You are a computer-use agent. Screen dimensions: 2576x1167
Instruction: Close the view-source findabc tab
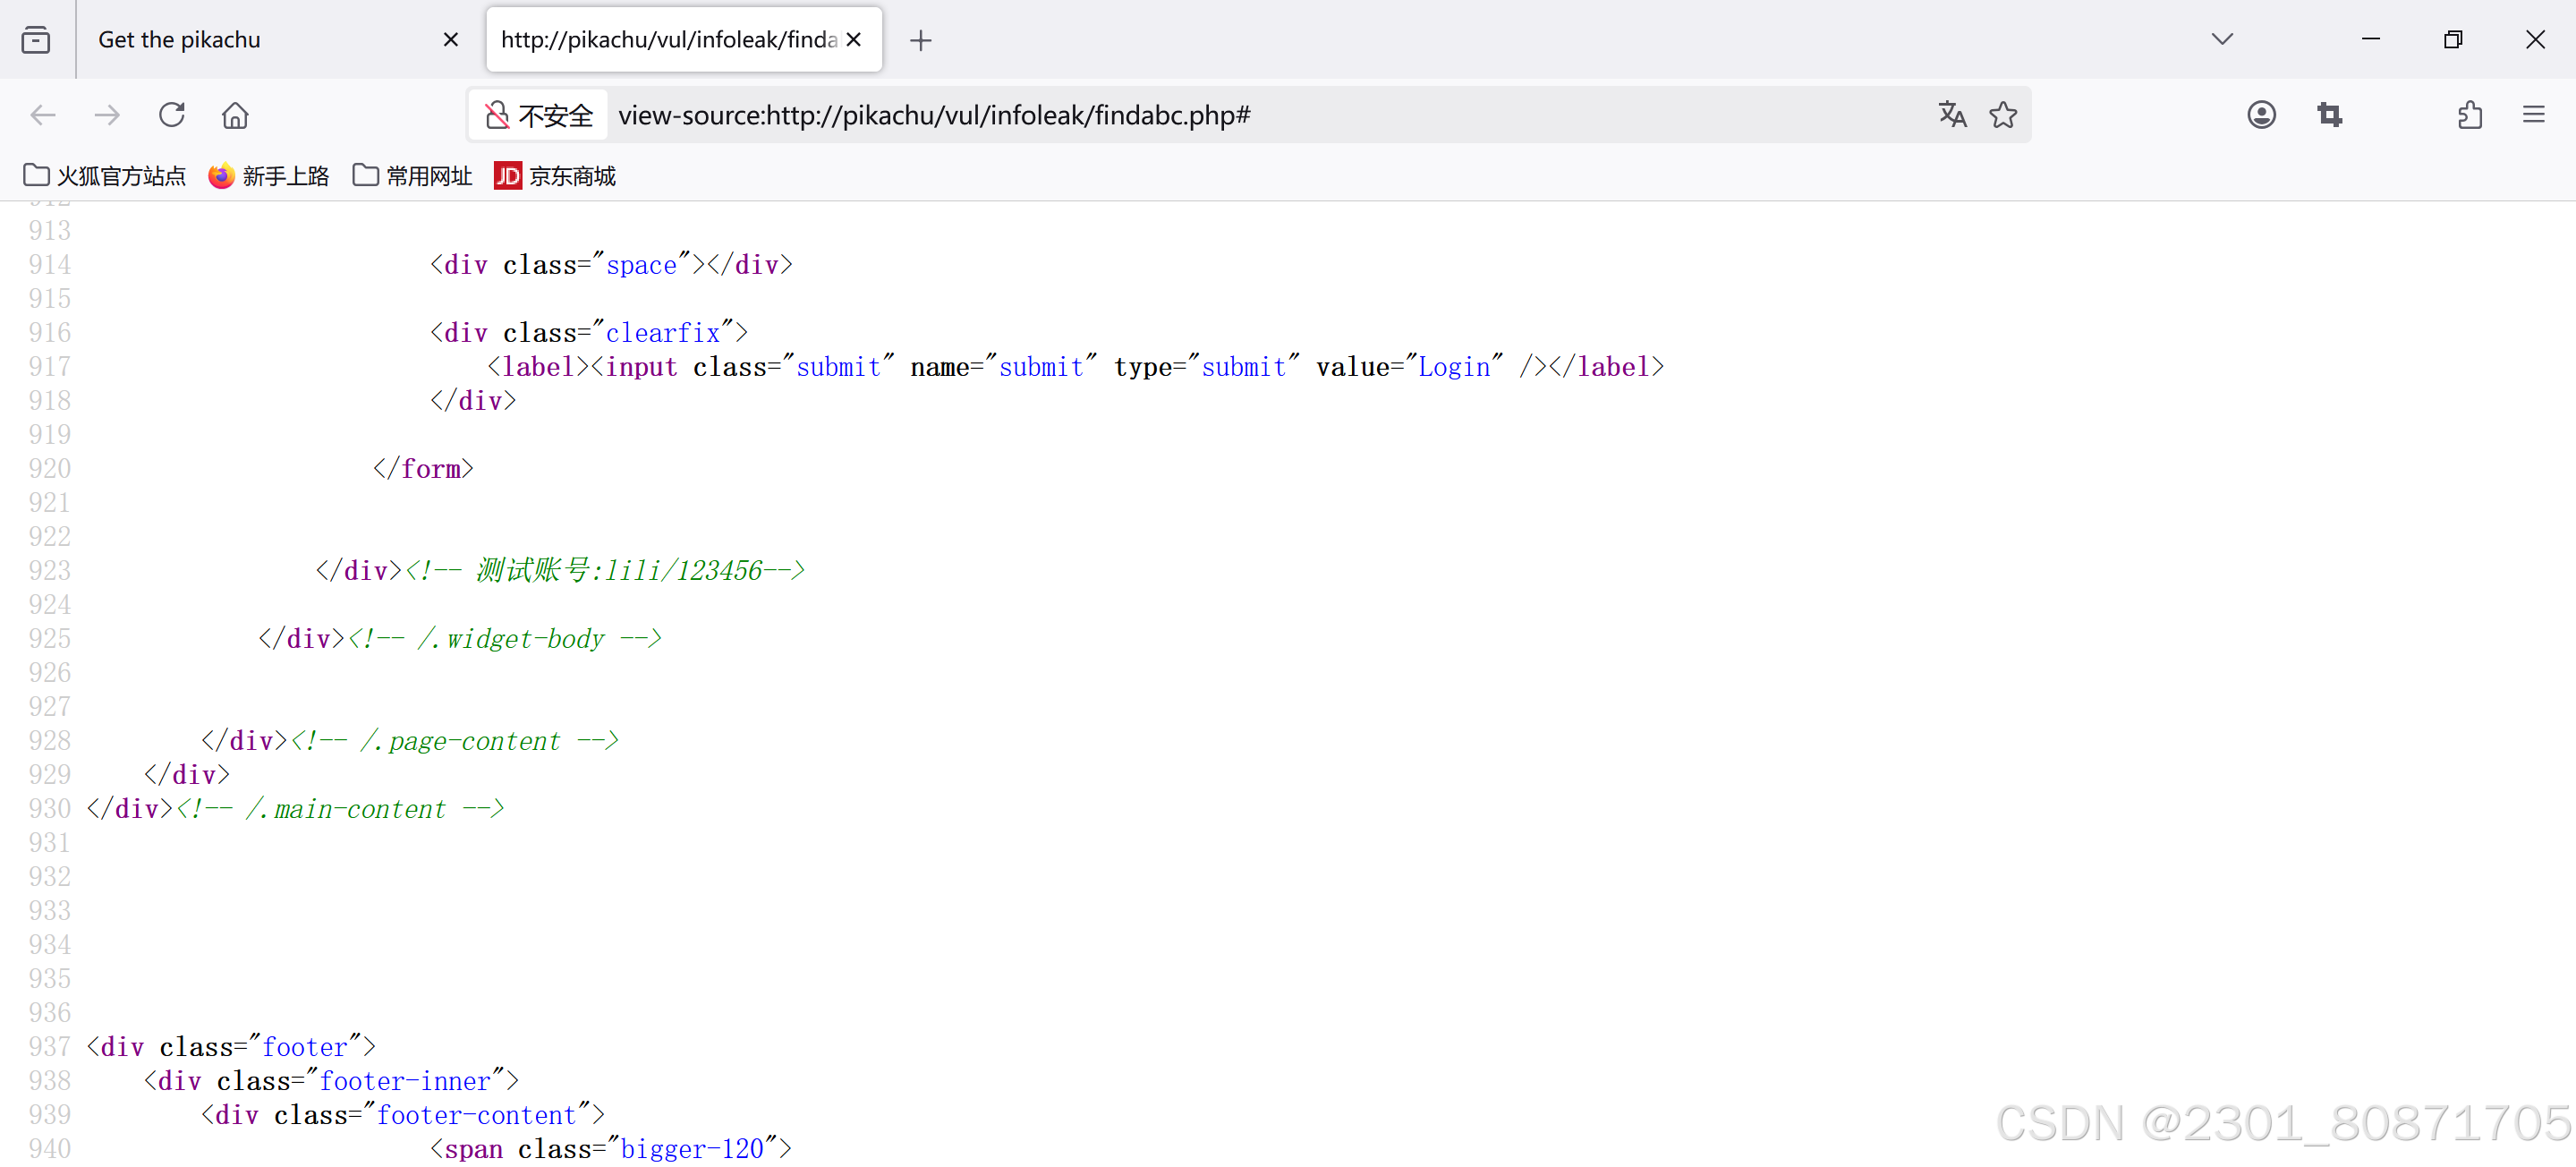[853, 40]
